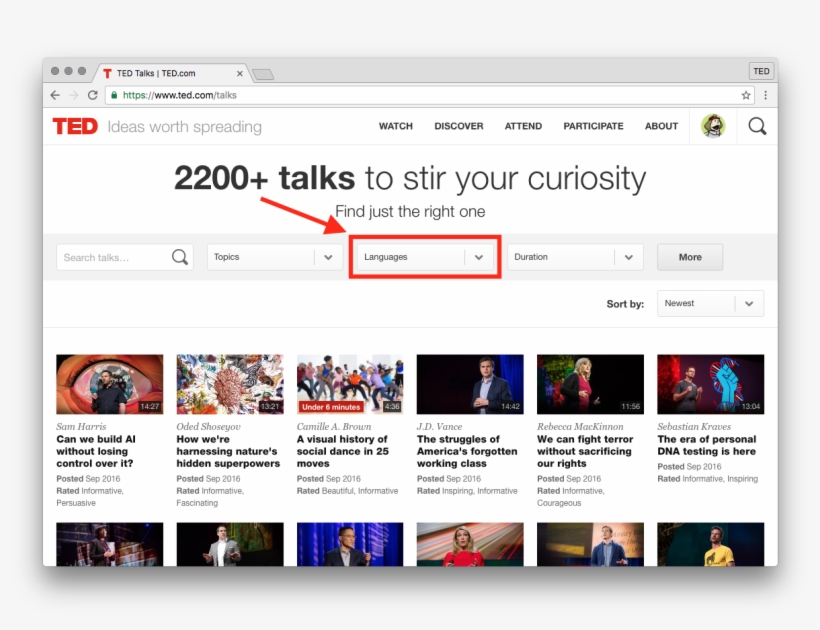Open Camille A. Brown talk thumbnail
The width and height of the screenshot is (820, 630).
(x=350, y=384)
